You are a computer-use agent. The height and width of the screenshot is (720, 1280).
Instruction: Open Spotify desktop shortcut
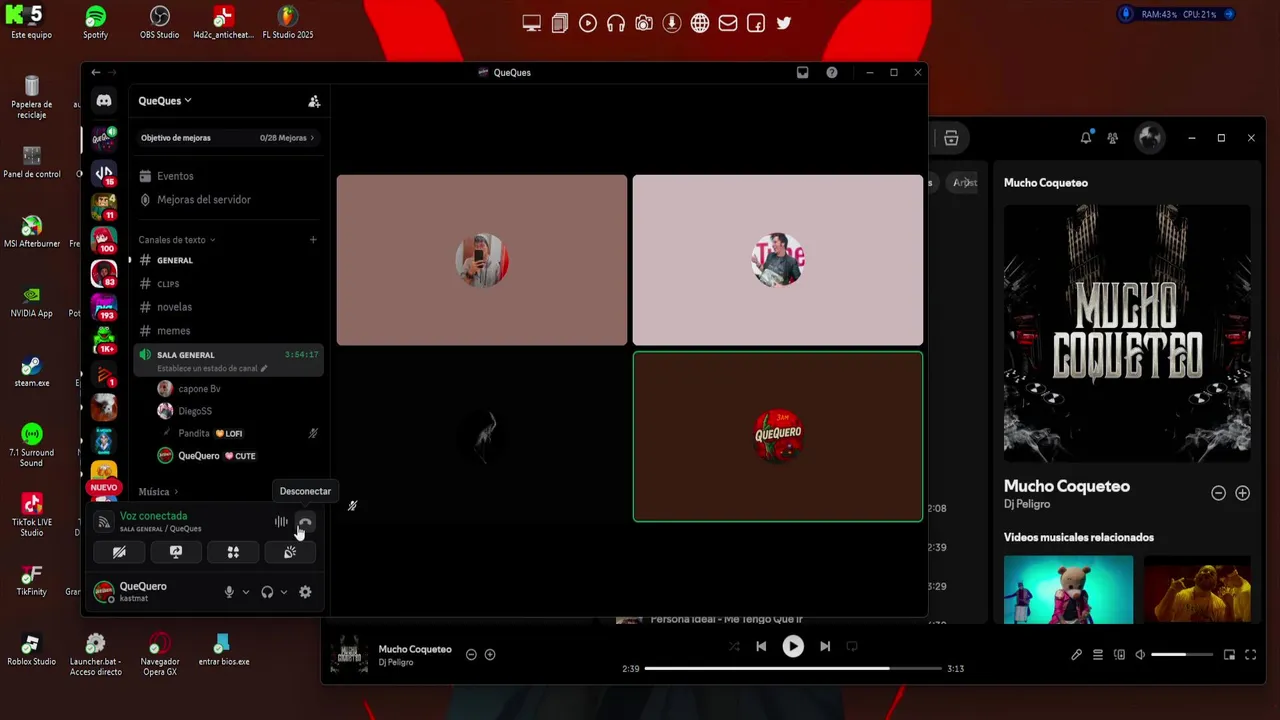coord(95,23)
